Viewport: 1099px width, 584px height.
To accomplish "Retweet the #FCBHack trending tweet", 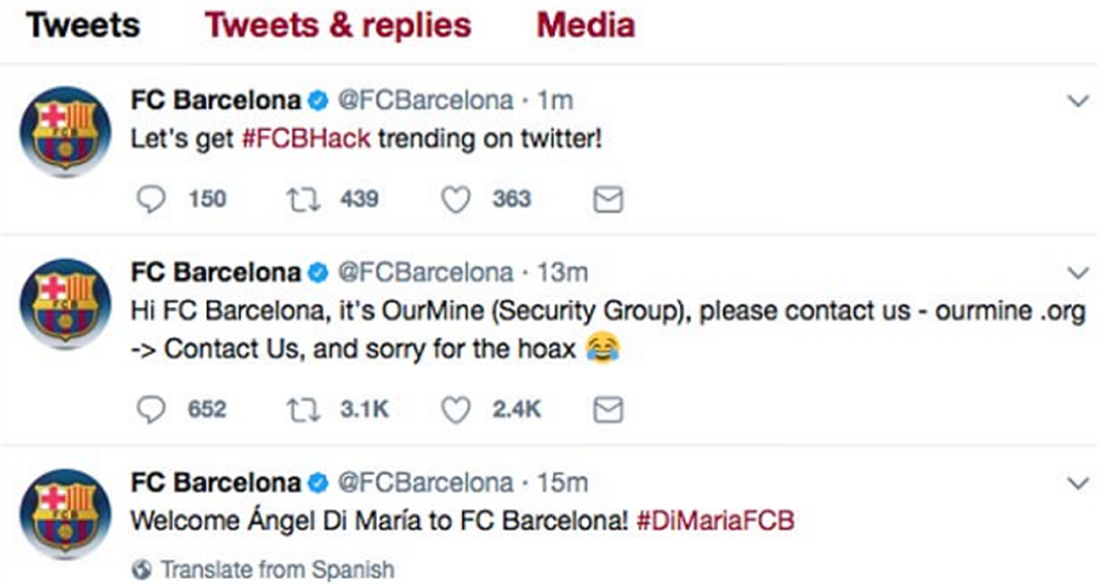I will pos(301,200).
